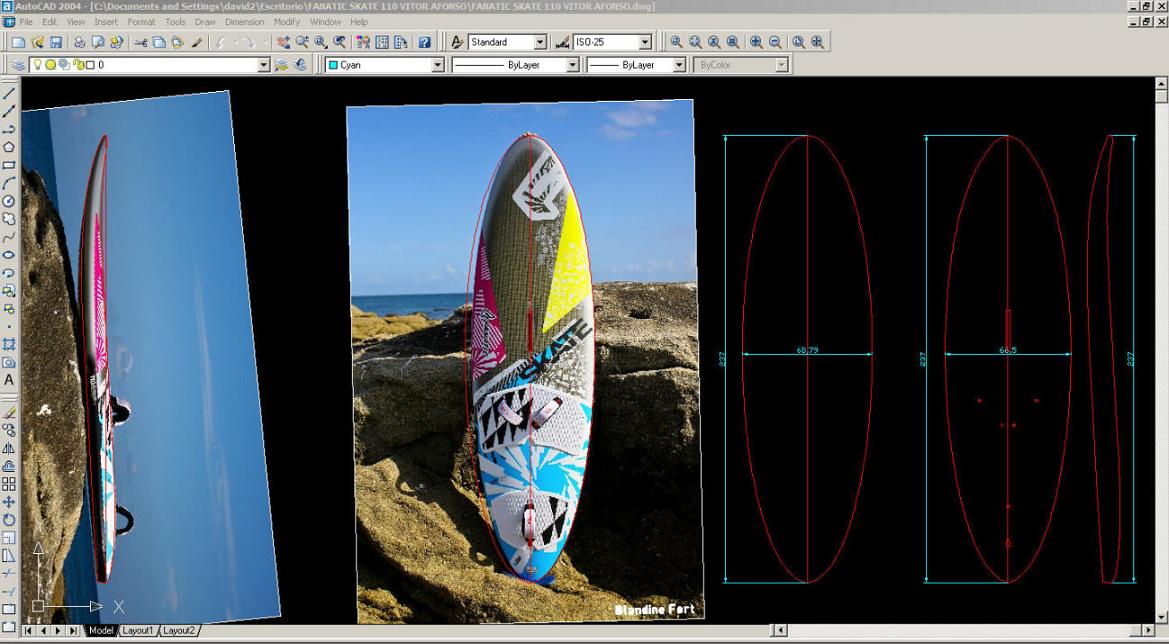Screen dimensions: 1169x644
Task: Toggle layer 0 freeze in viewport icon
Action: pyautogui.click(x=64, y=65)
